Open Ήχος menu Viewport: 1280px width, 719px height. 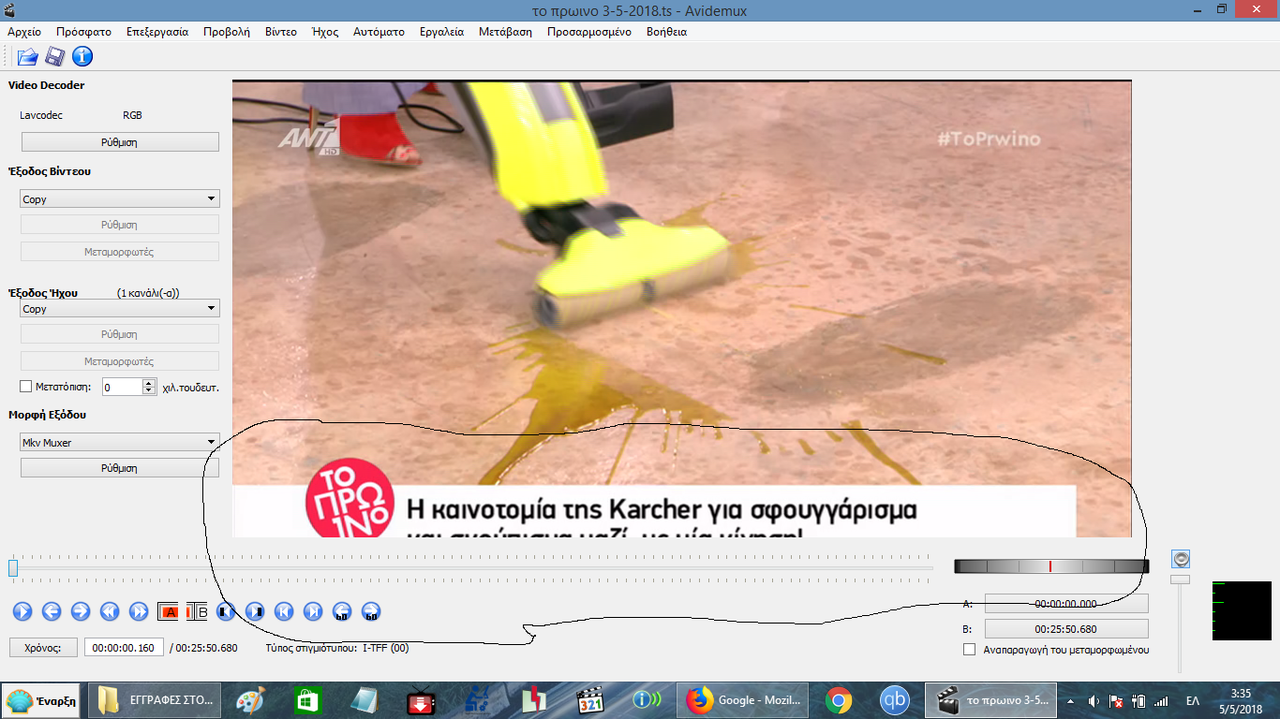click(x=325, y=32)
